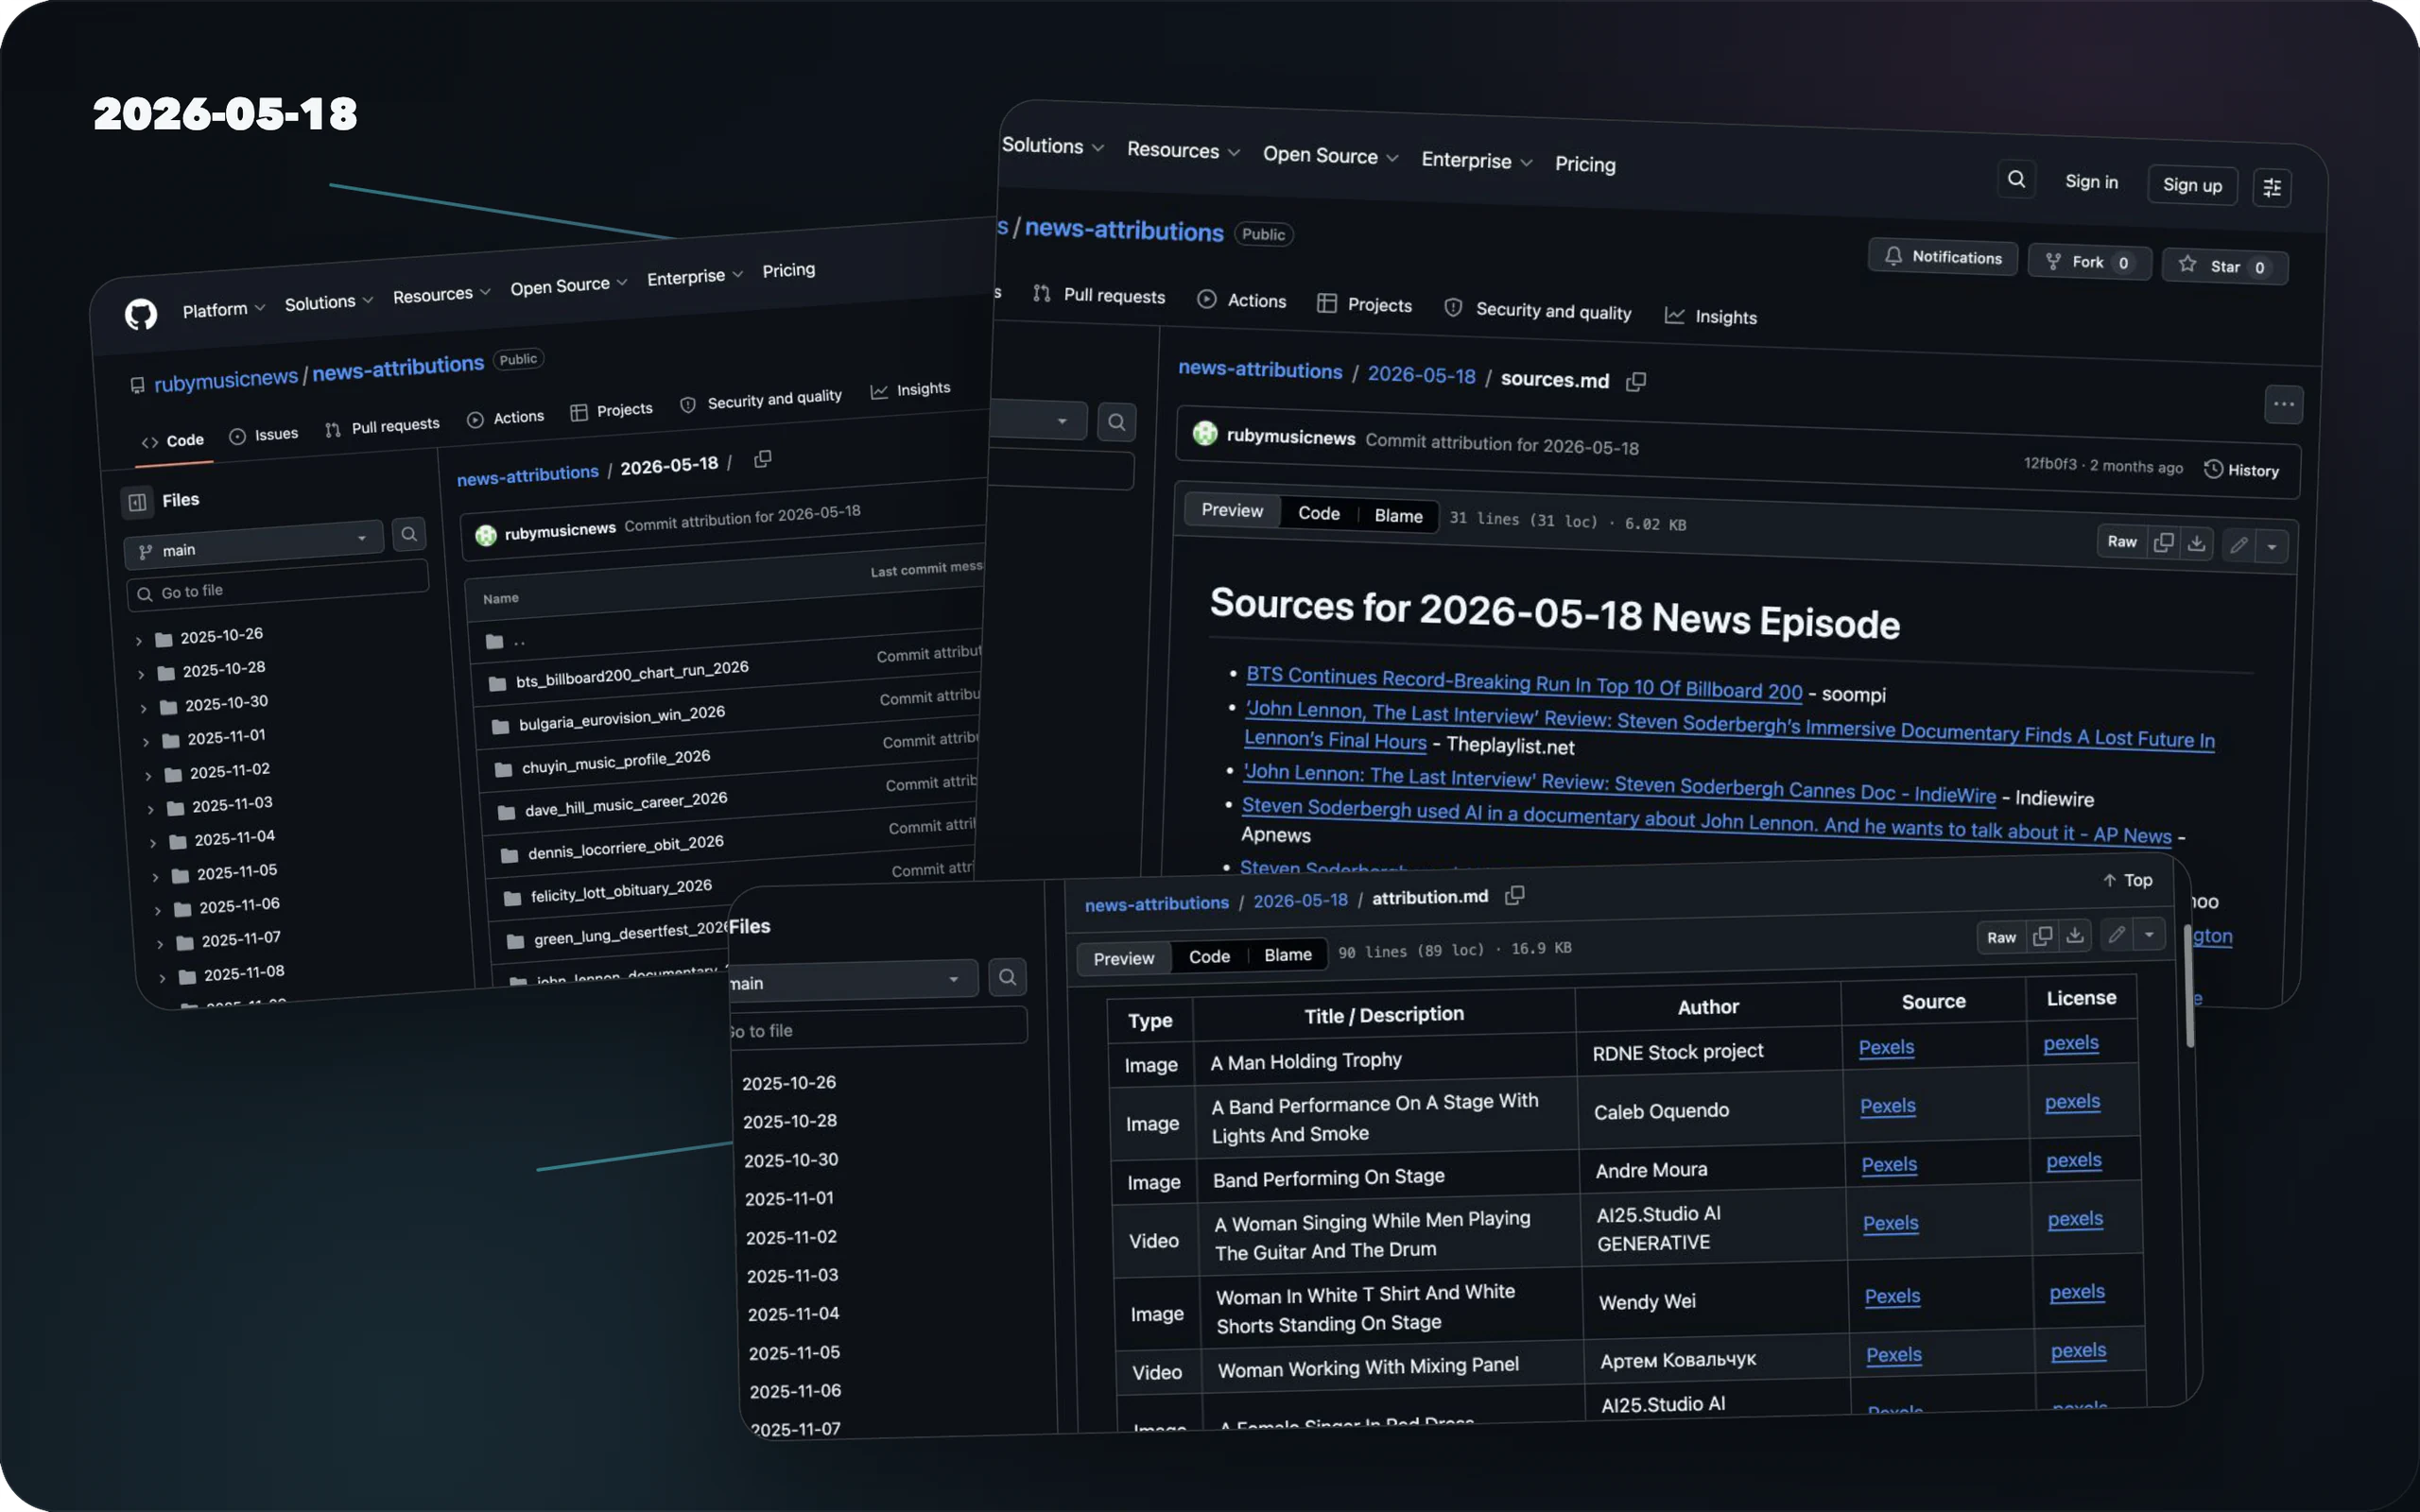
Task: Copy raw file icon in sources.md toolbar
Action: pyautogui.click(x=2163, y=542)
